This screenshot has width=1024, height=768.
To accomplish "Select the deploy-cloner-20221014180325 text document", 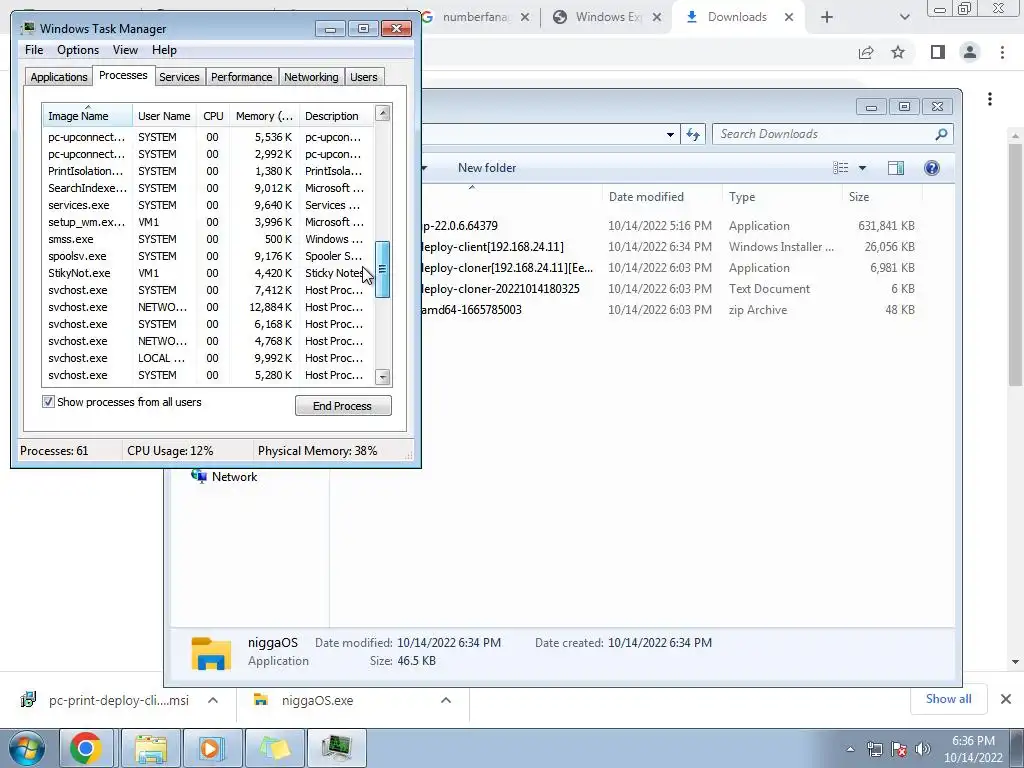I will [x=669, y=289].
